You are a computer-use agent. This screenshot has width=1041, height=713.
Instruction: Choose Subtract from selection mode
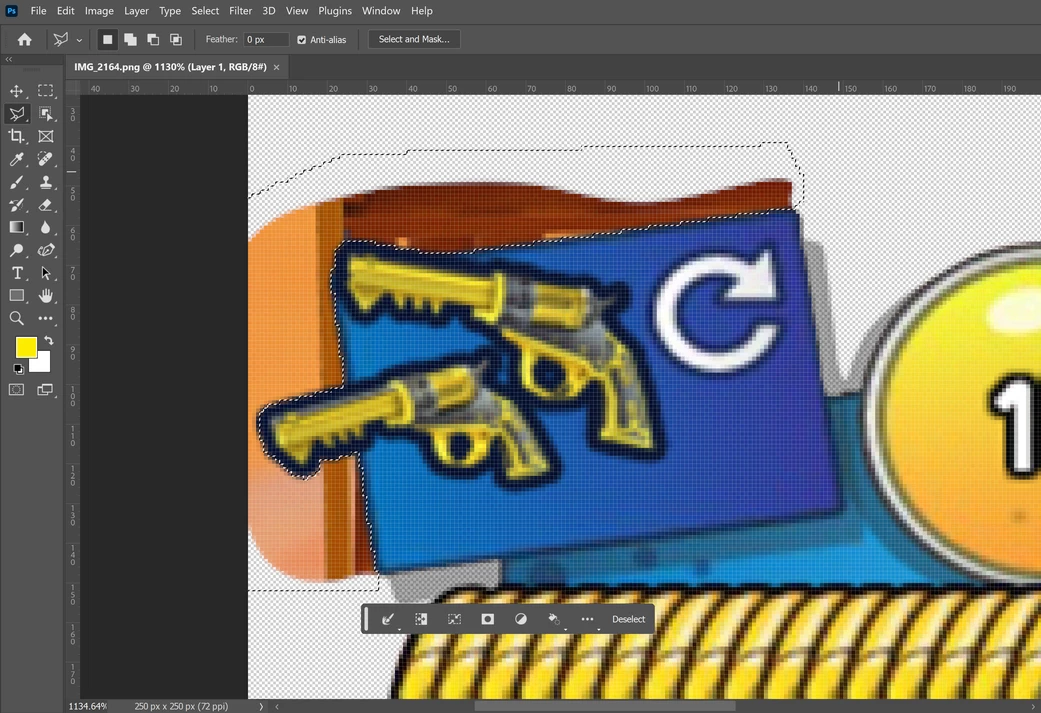coord(153,40)
